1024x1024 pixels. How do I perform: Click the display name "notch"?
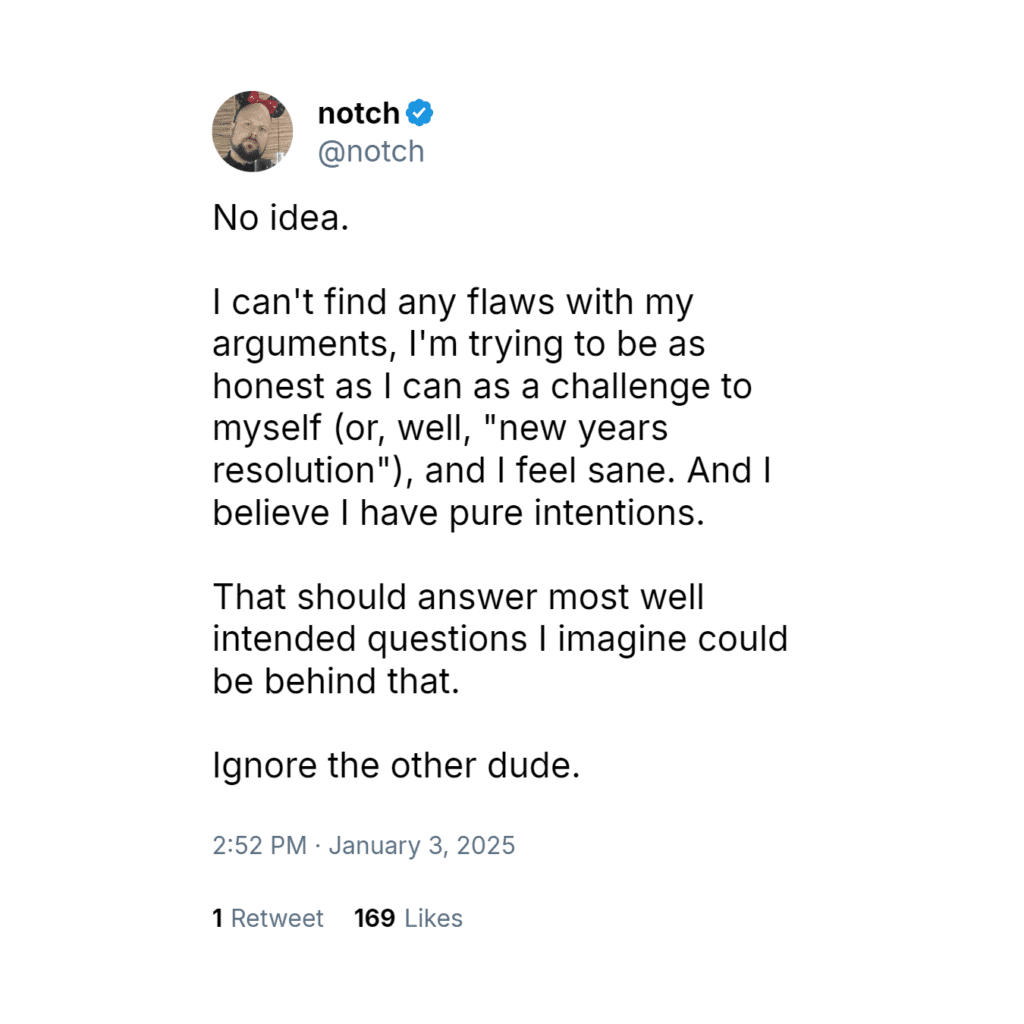(358, 114)
